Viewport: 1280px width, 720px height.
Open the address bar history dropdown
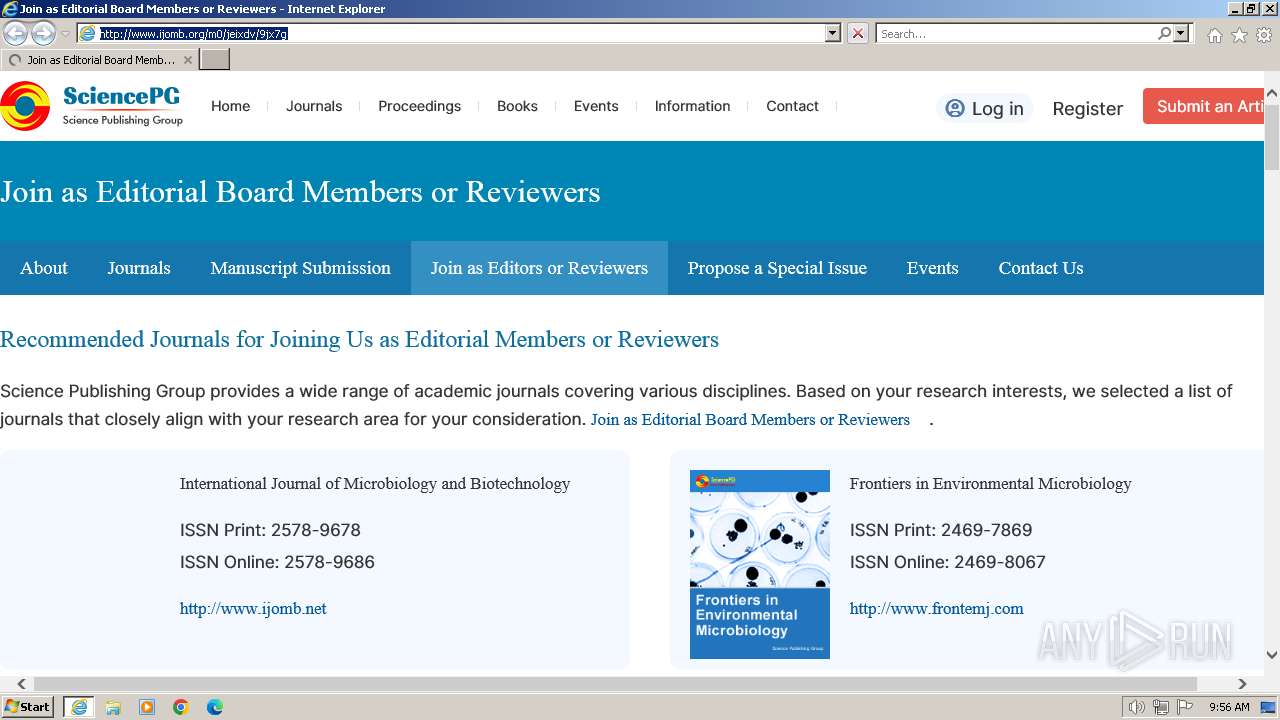point(833,33)
